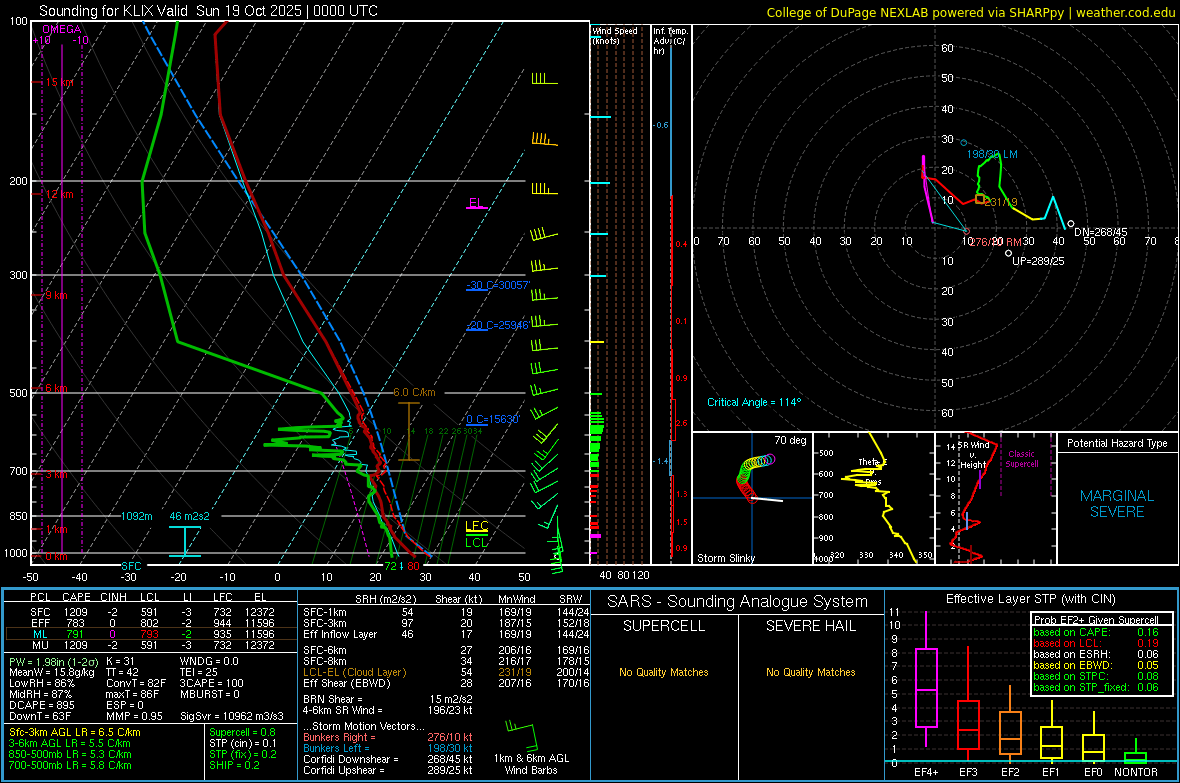Image resolution: width=1180 pixels, height=783 pixels.
Task: Click the 'Effective Layer STP (with CIN)' title
Action: pos(1031,599)
